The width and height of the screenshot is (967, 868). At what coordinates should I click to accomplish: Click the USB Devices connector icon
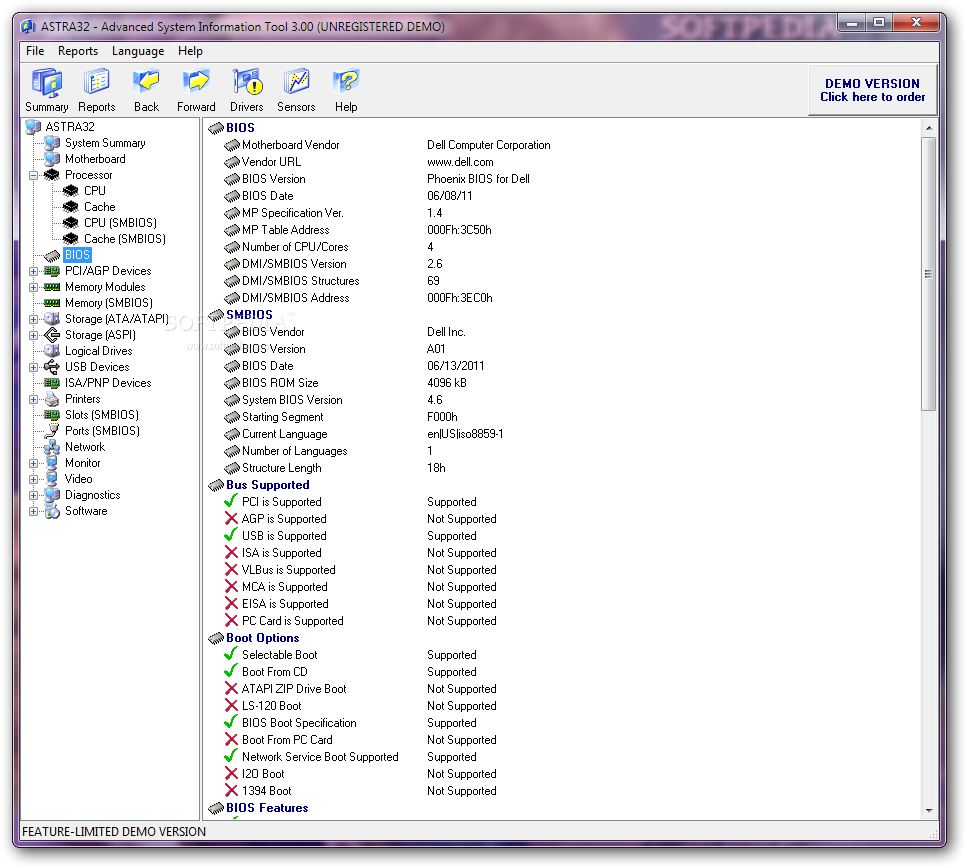(52, 367)
